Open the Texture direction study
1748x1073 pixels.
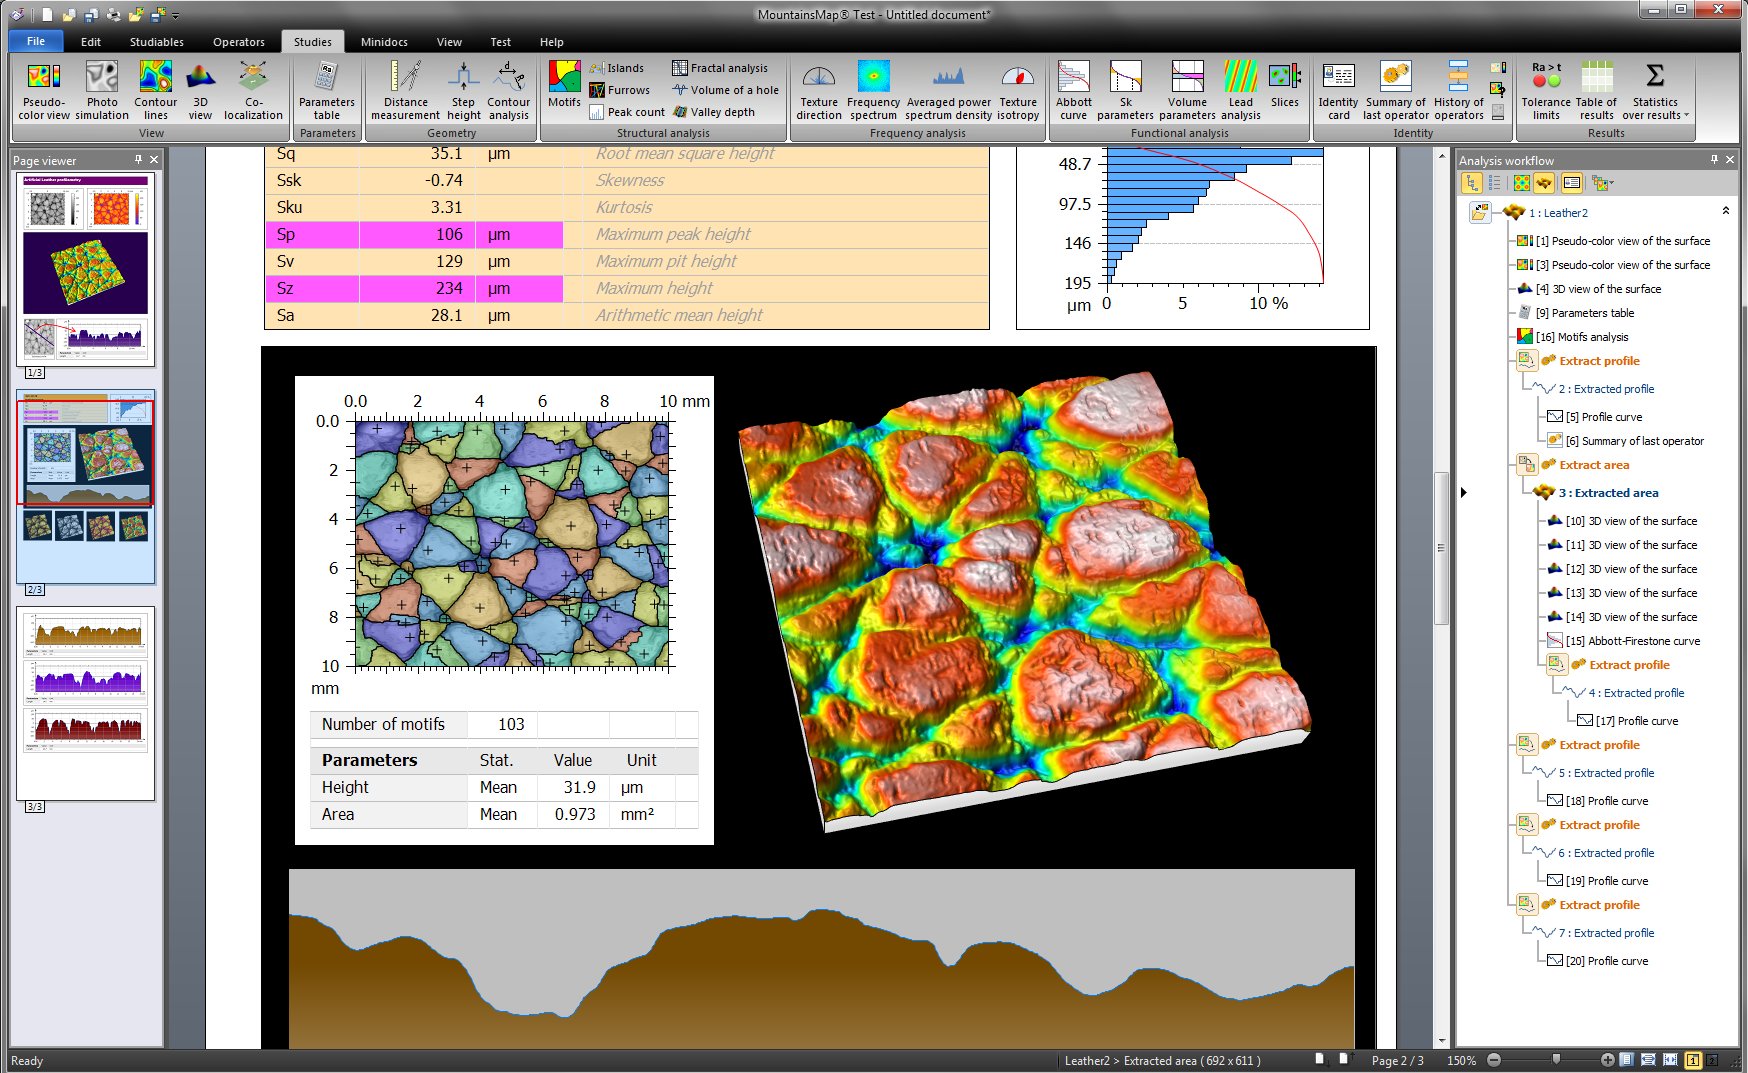pyautogui.click(x=819, y=90)
